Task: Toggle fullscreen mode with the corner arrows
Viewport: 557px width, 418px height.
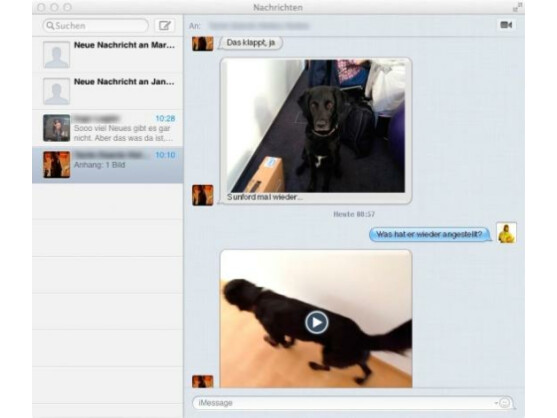Action: [517, 7]
